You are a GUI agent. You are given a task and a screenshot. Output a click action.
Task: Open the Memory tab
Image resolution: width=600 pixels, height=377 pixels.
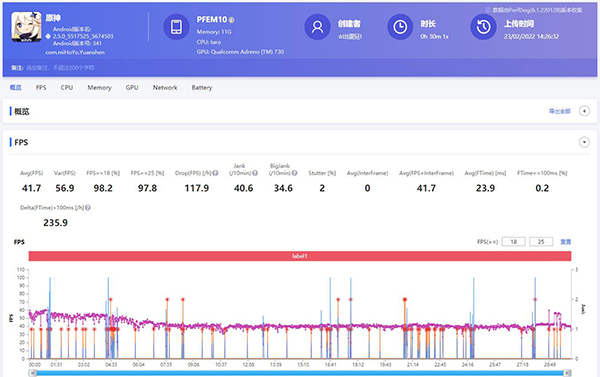pyautogui.click(x=99, y=88)
